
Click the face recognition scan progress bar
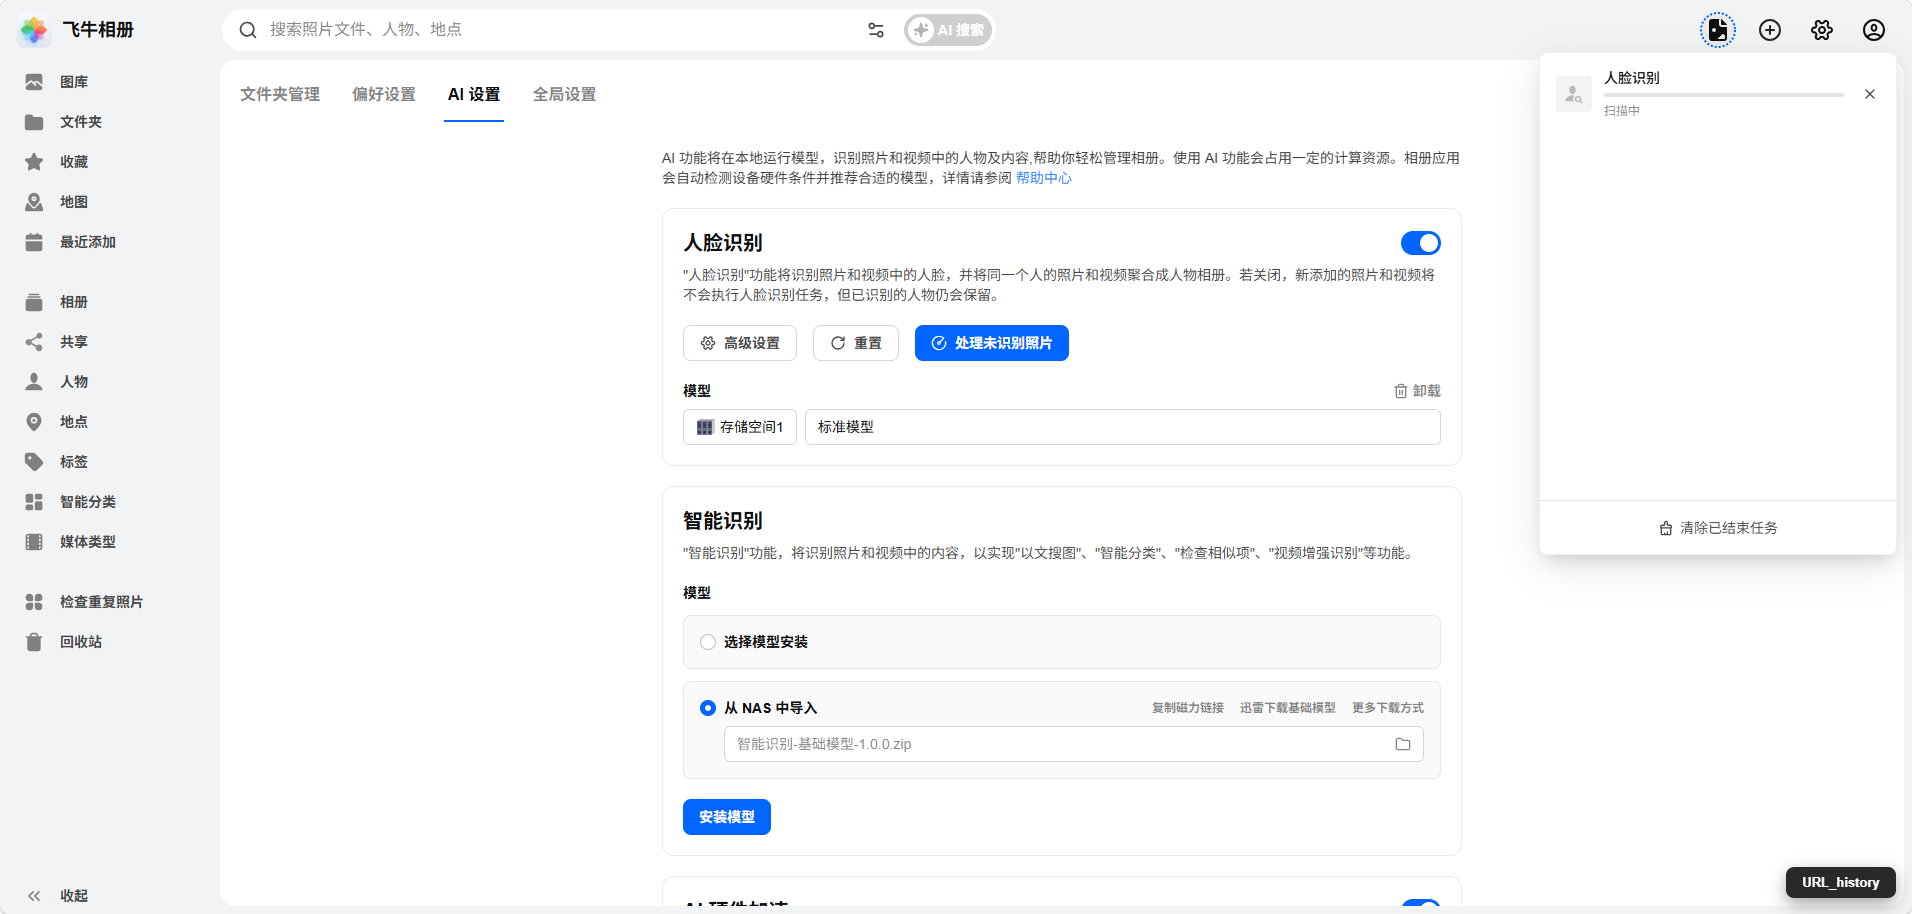click(1722, 95)
